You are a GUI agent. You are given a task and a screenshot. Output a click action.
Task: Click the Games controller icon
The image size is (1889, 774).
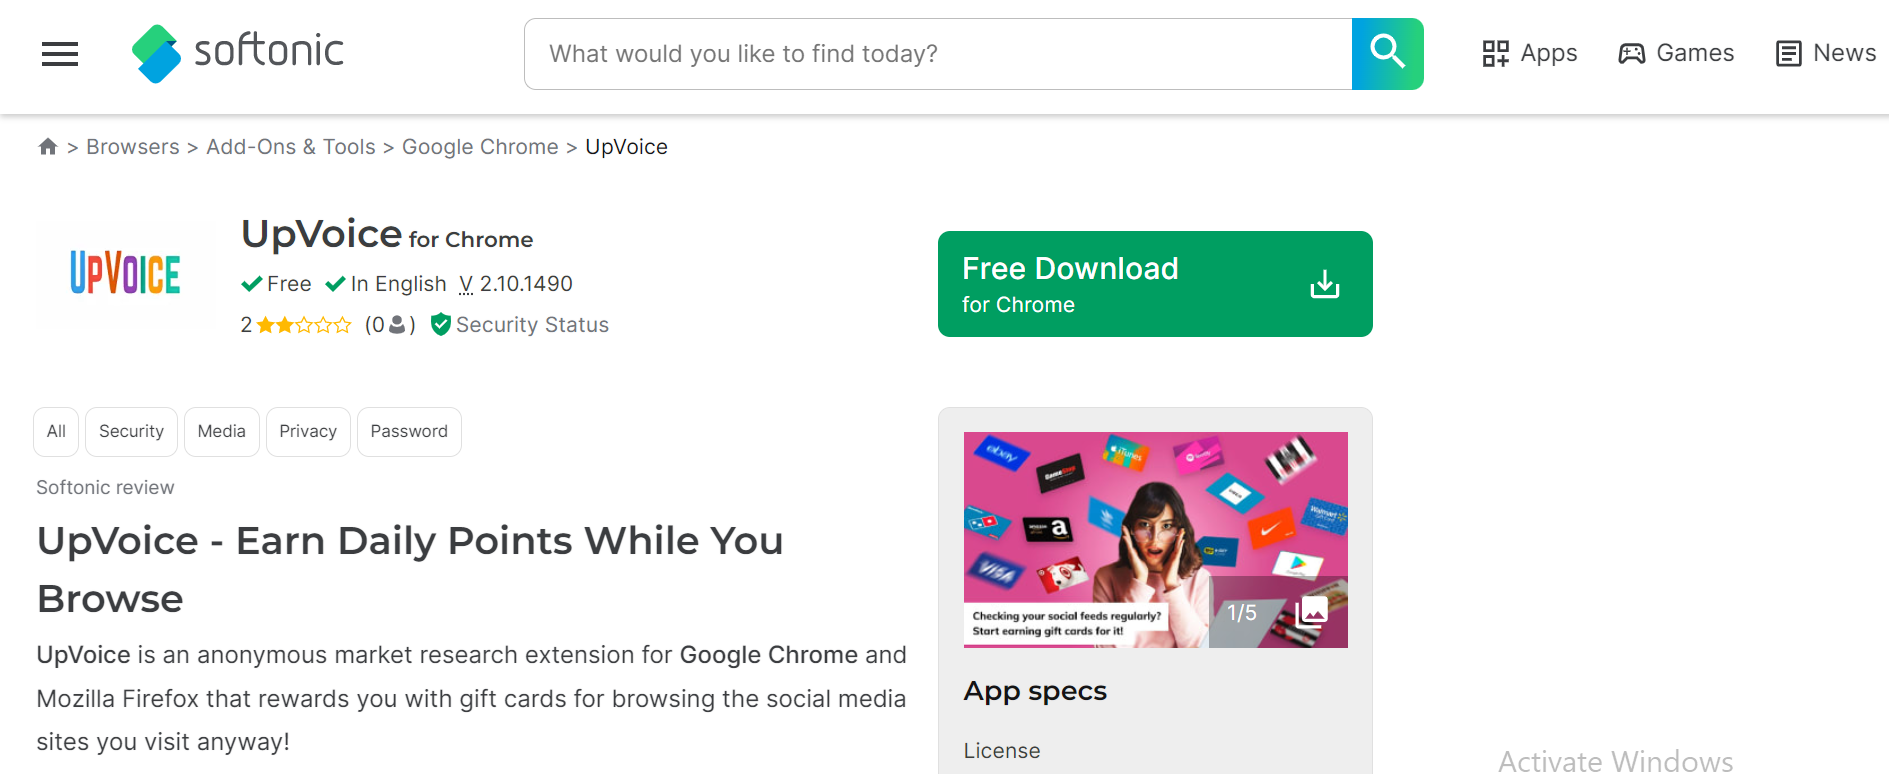1632,54
